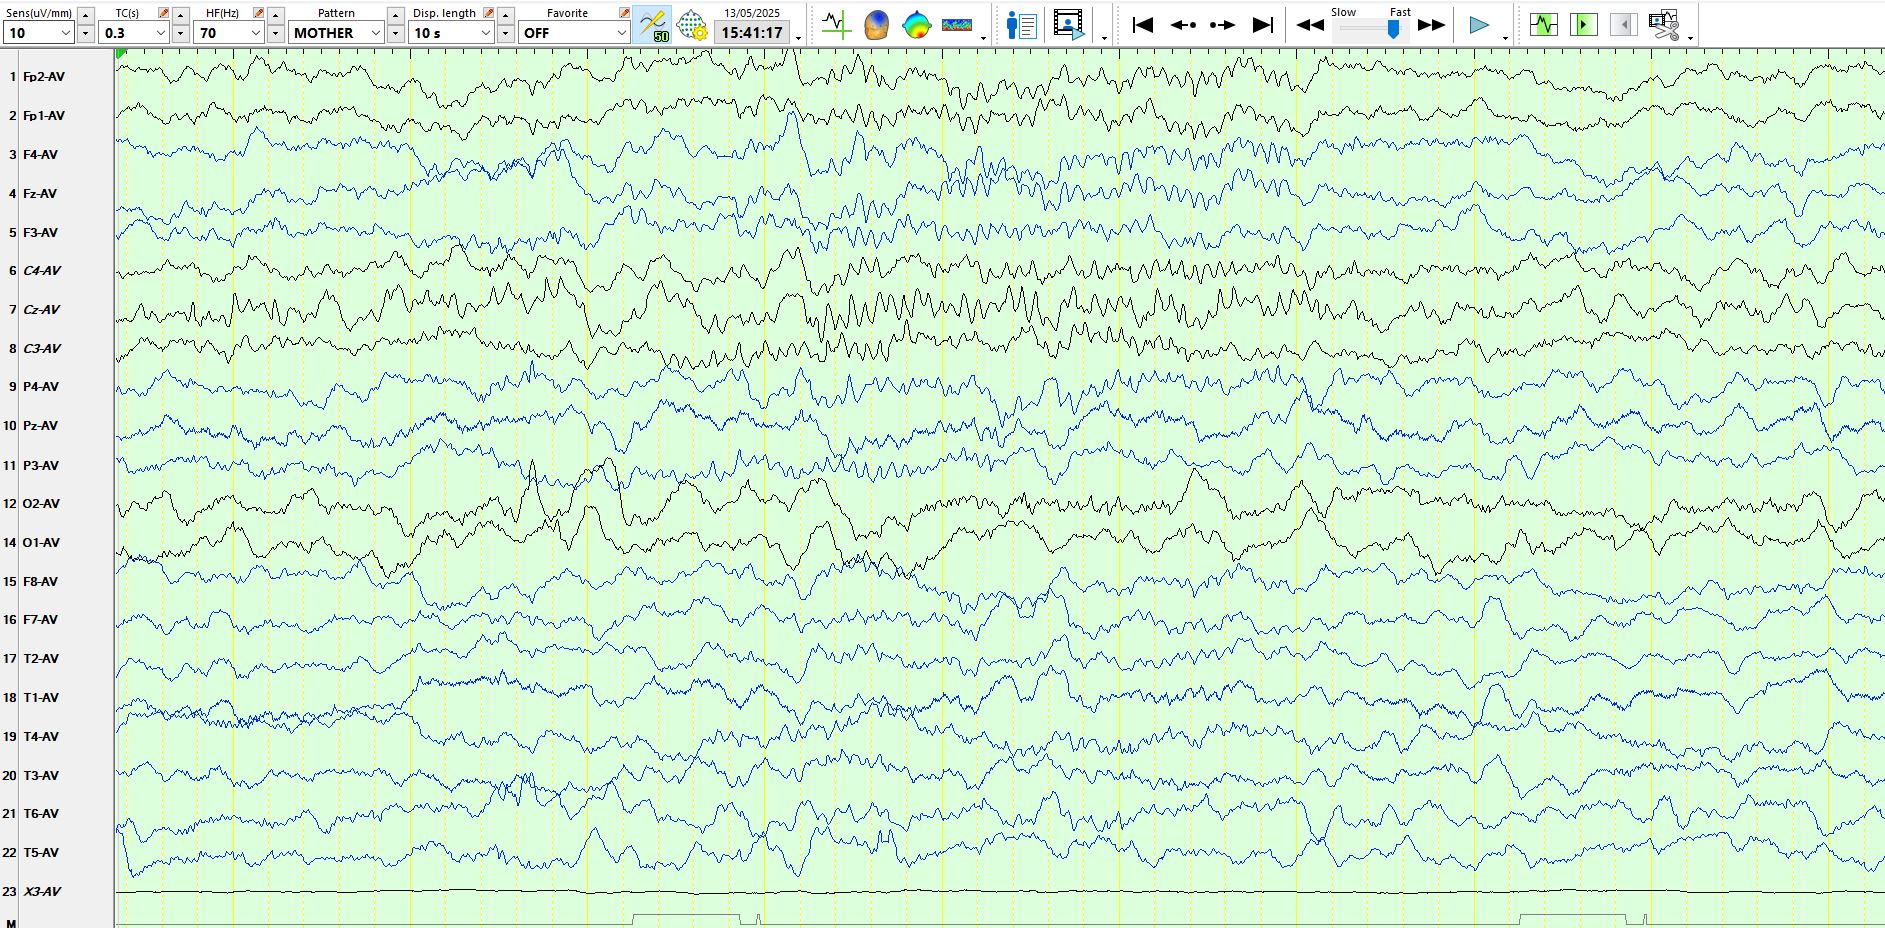Switch to next Pattern with down arrow
Image resolution: width=1885 pixels, height=928 pixels.
[396, 33]
